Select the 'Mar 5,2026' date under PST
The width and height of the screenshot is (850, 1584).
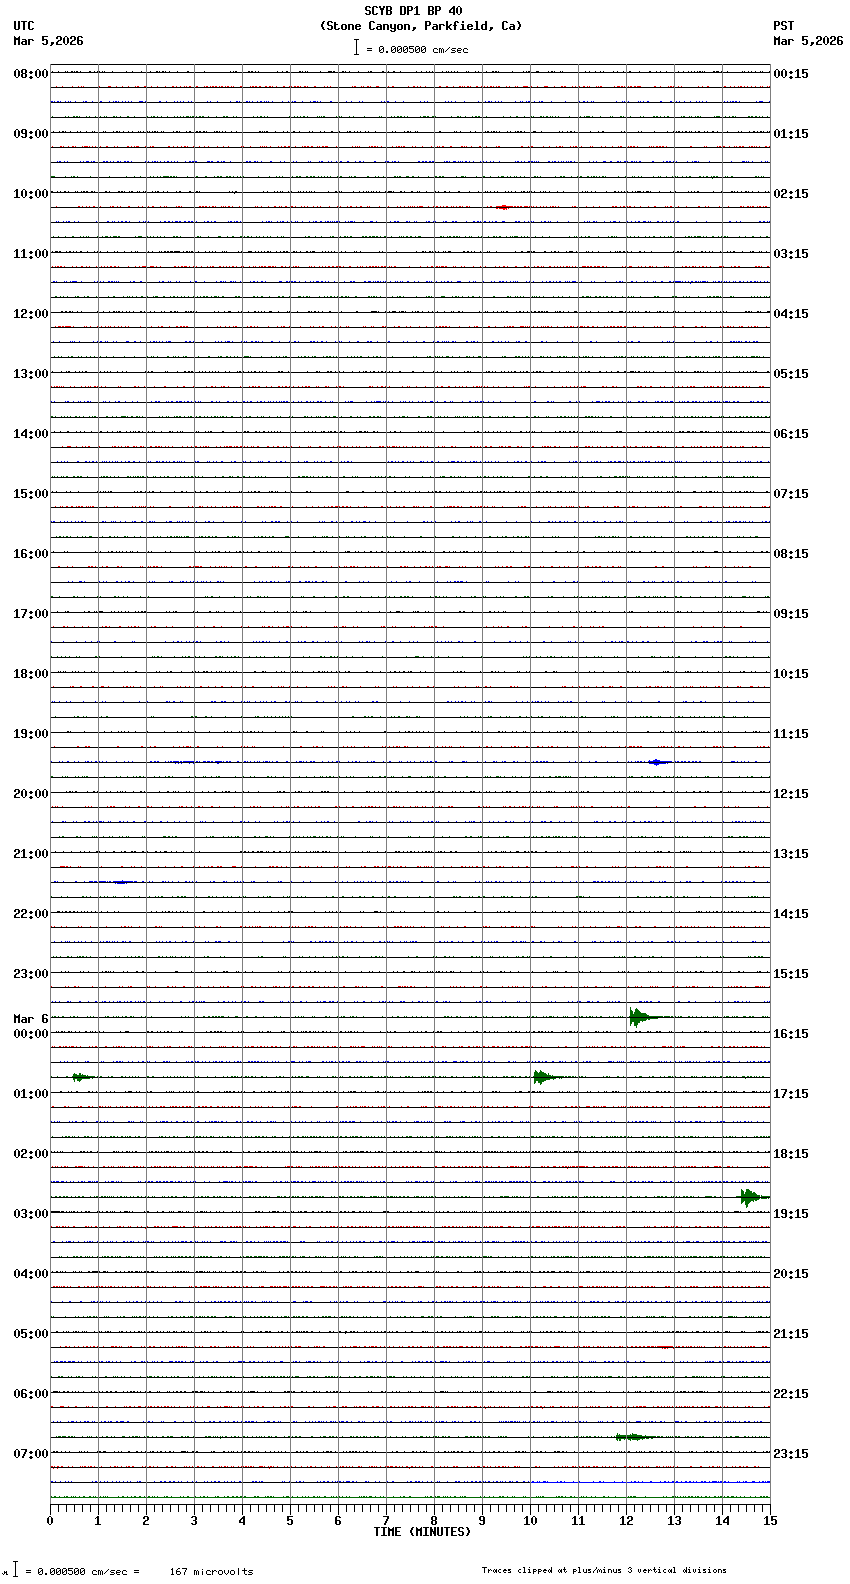click(x=808, y=41)
